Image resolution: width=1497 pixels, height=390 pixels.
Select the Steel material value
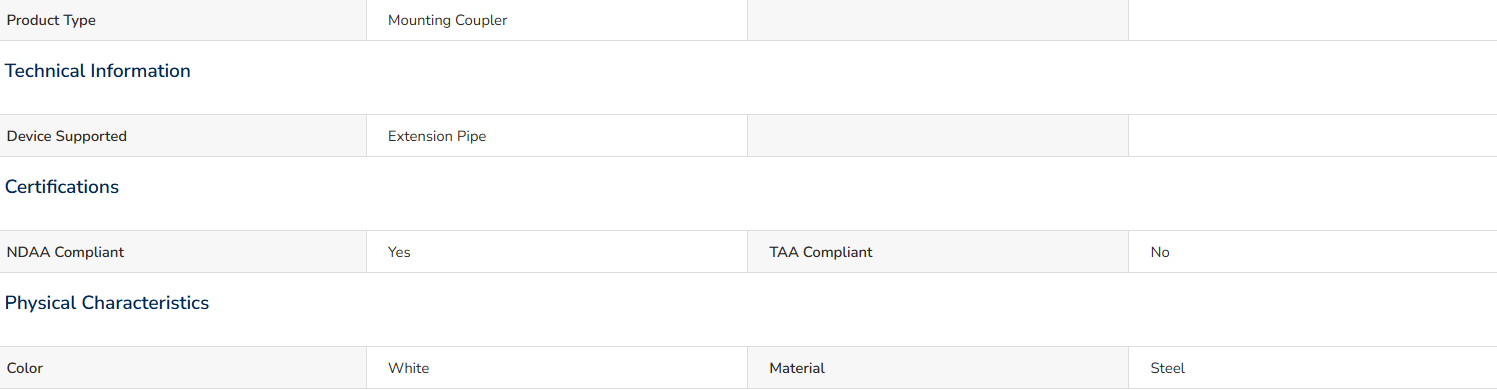pyautogui.click(x=1168, y=368)
